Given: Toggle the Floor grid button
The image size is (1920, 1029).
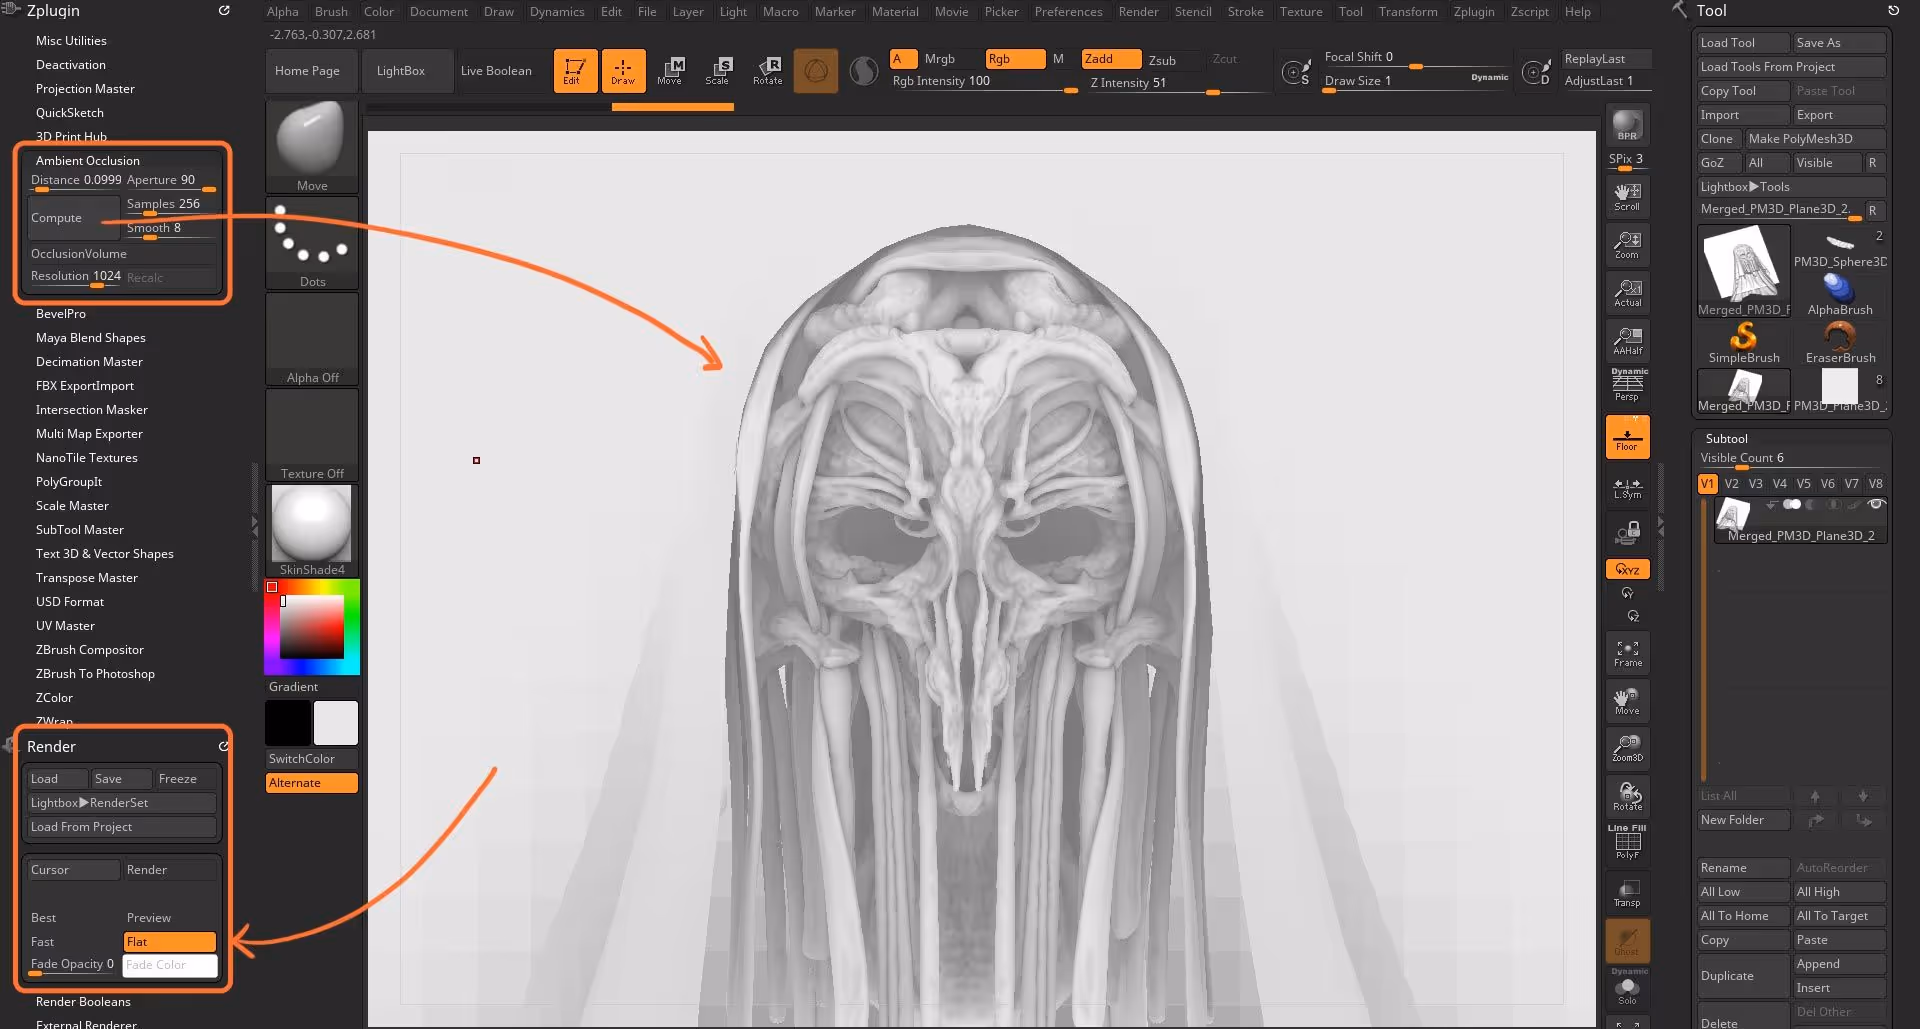Looking at the screenshot, I should click(x=1627, y=438).
